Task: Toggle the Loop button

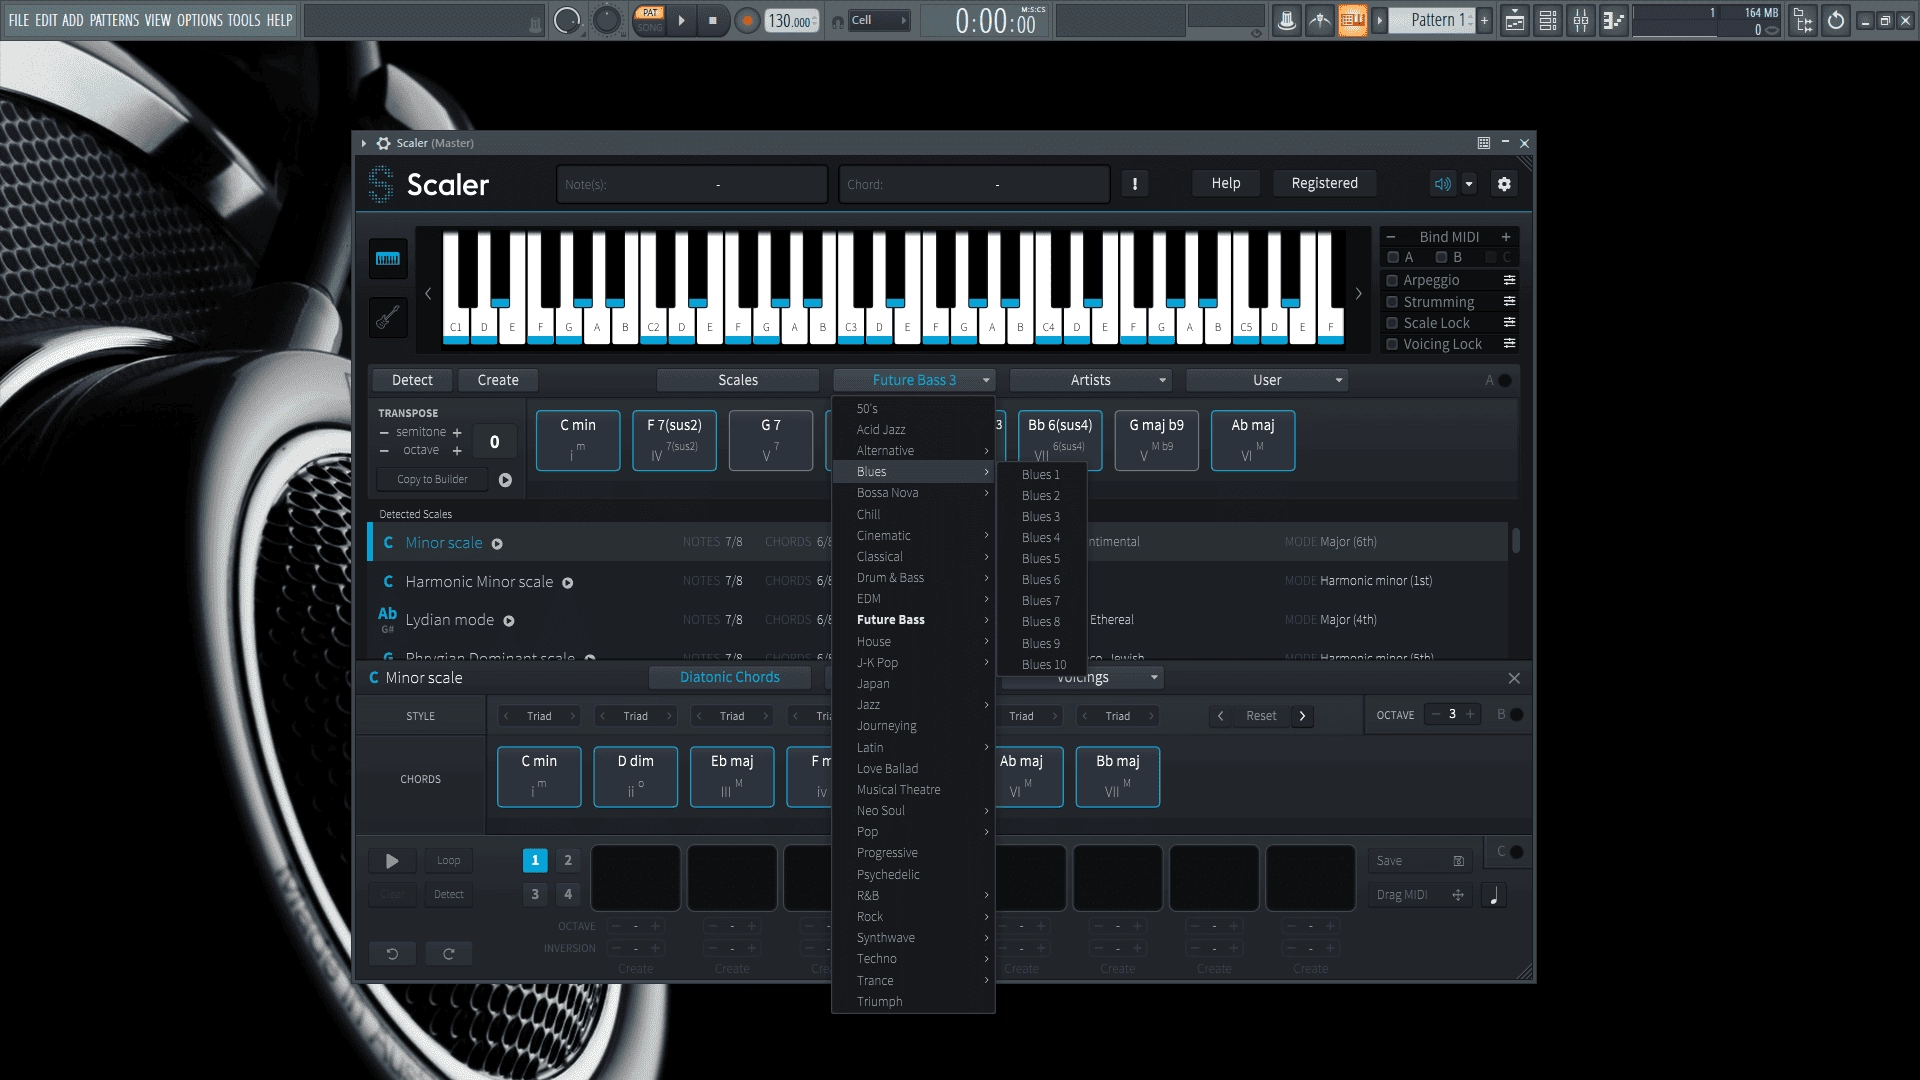Action: coord(449,860)
